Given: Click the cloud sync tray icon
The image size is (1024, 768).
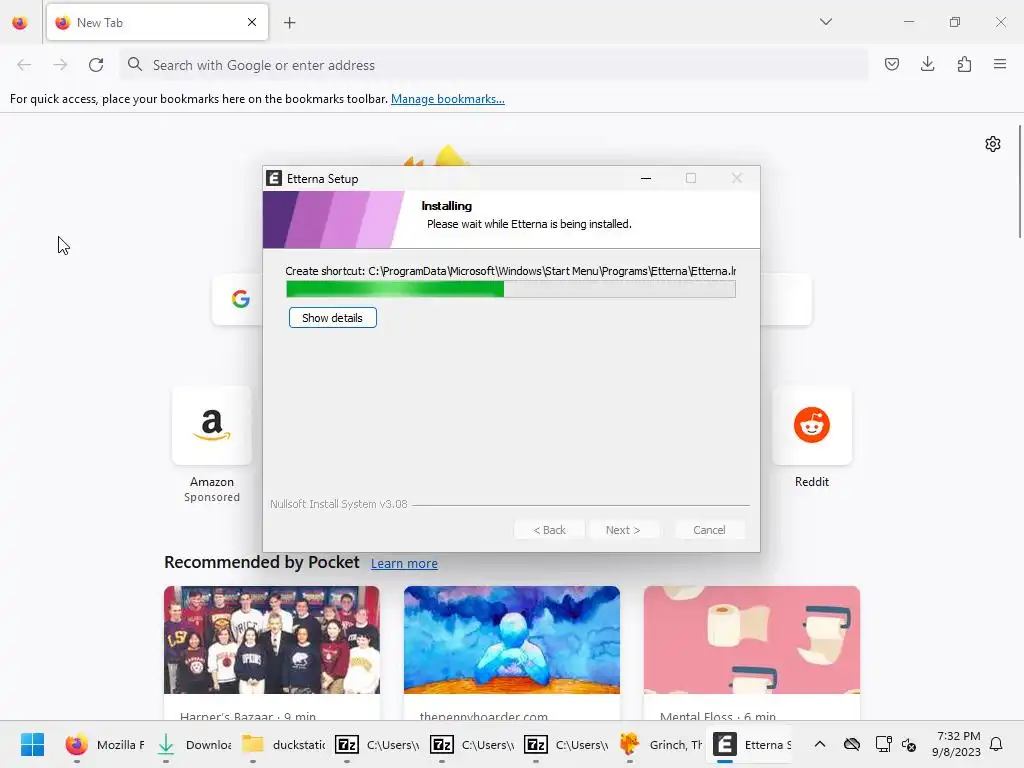Looking at the screenshot, I should click(x=852, y=744).
